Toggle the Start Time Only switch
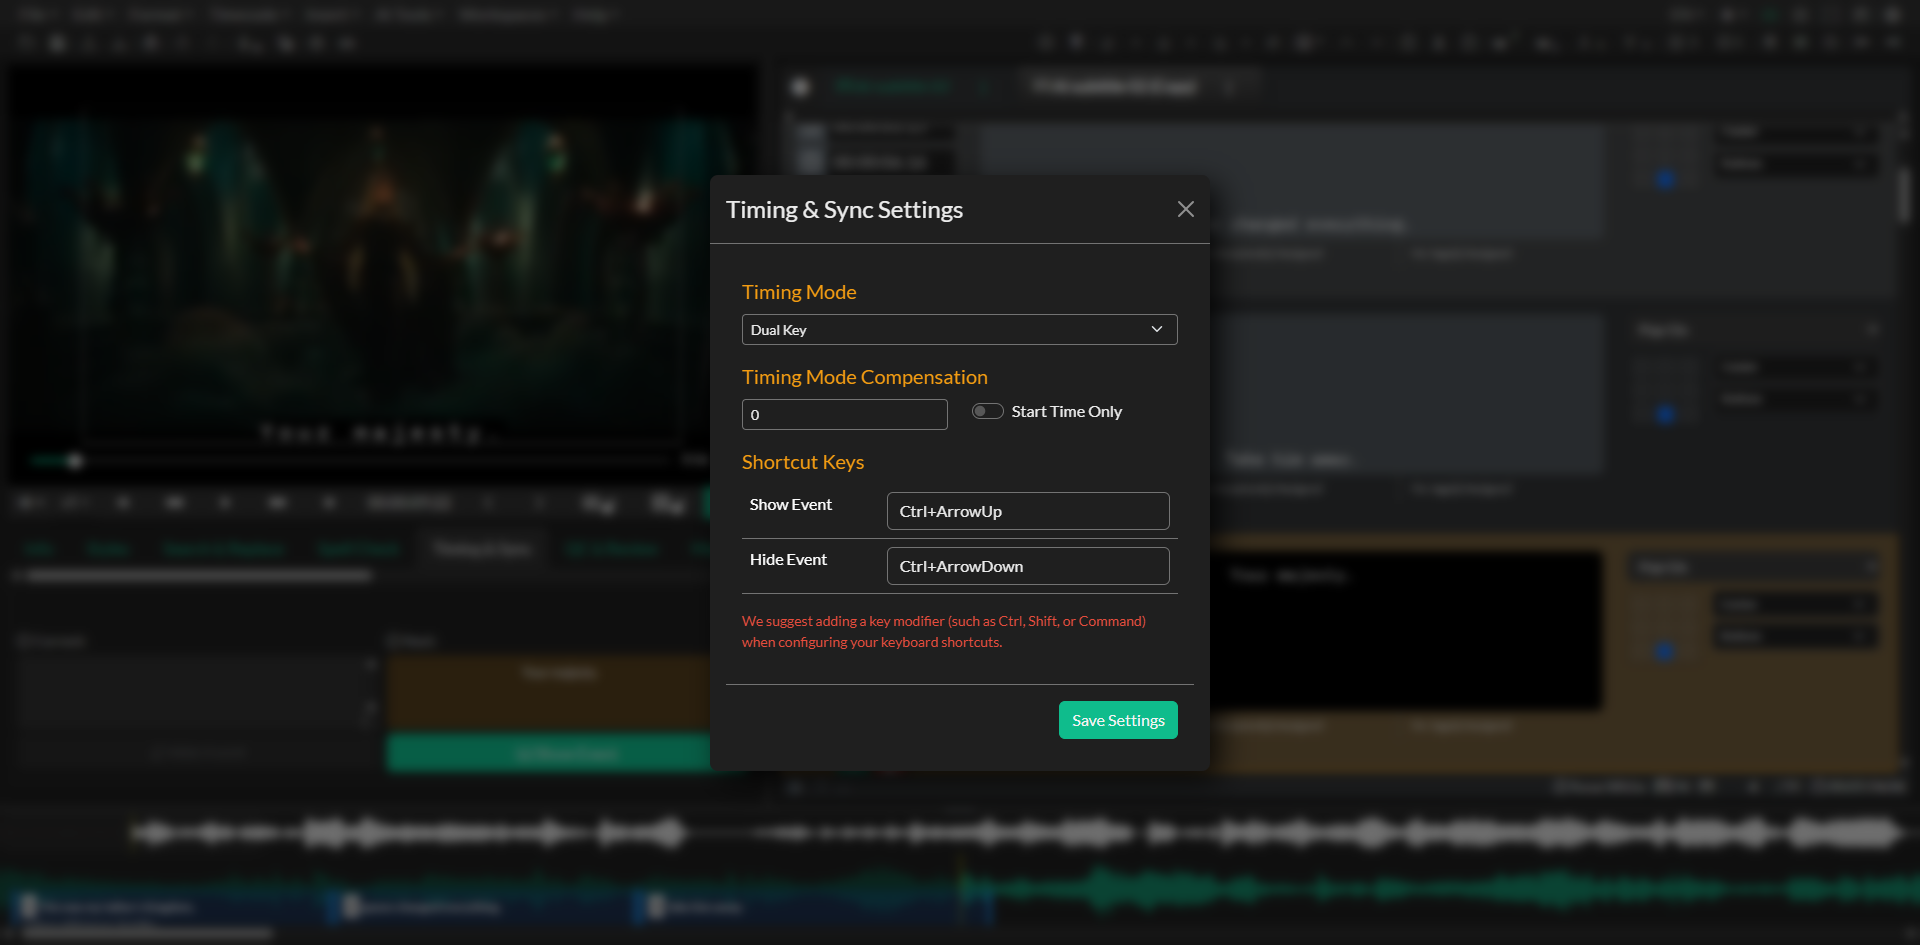The image size is (1920, 945). click(988, 411)
